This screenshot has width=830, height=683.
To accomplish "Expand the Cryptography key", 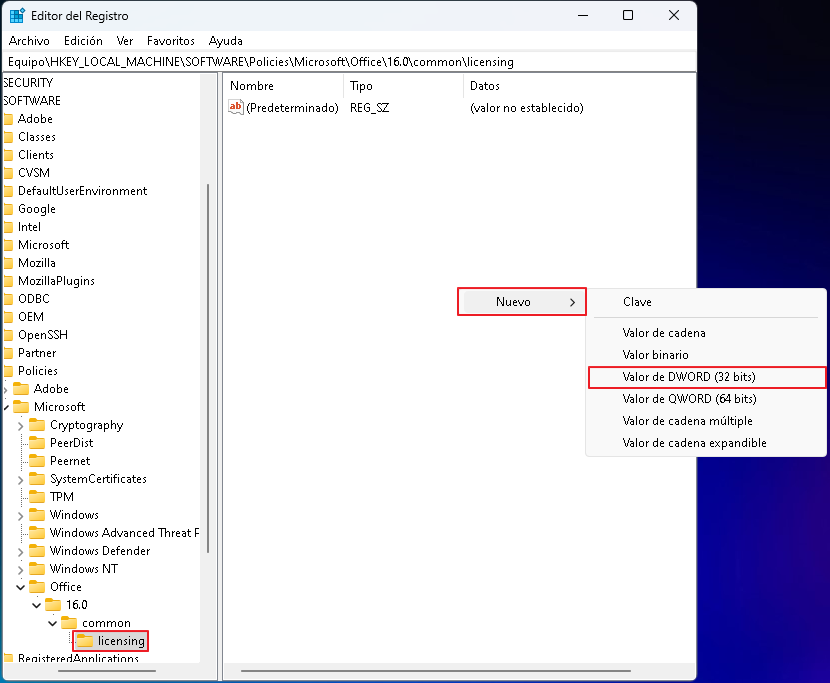I will tap(21, 425).
